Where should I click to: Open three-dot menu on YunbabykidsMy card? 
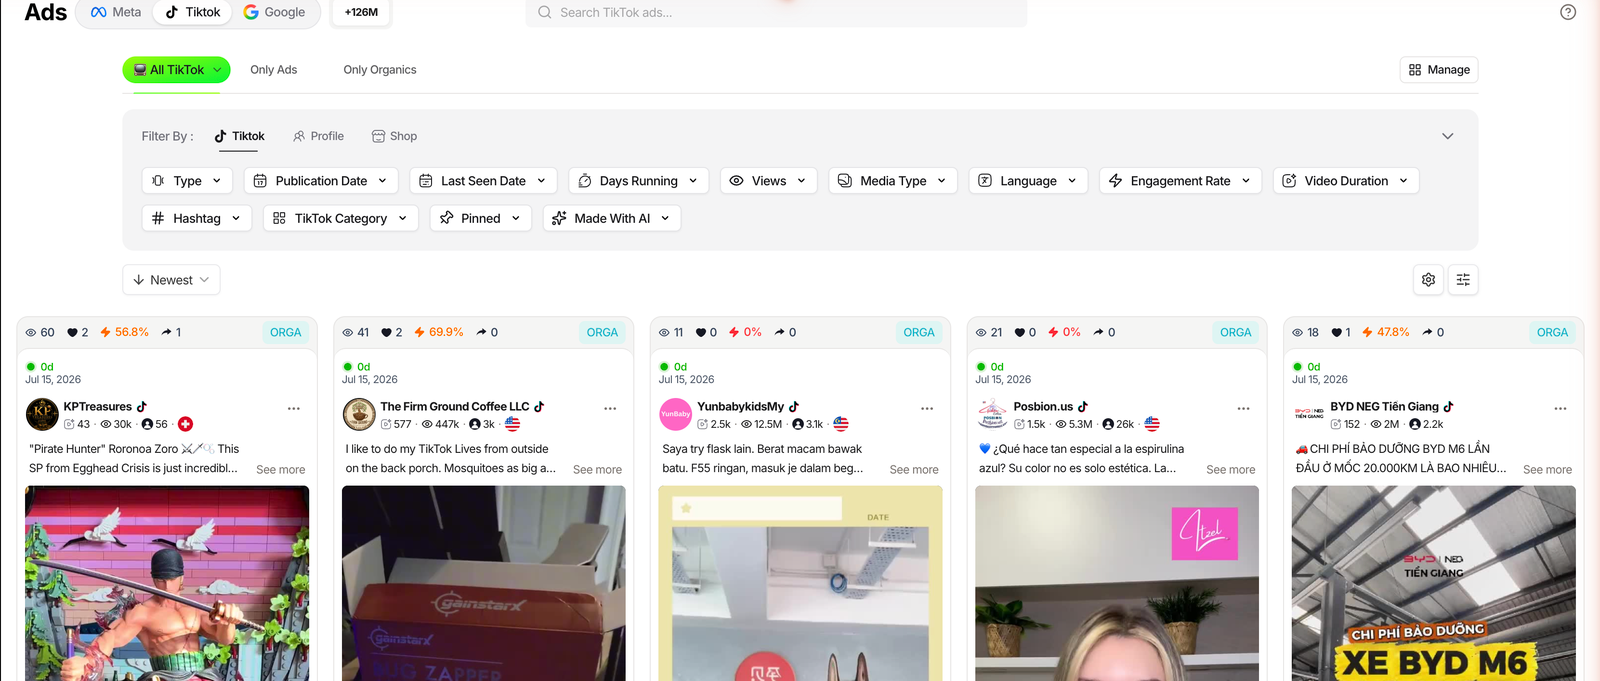[x=927, y=408]
